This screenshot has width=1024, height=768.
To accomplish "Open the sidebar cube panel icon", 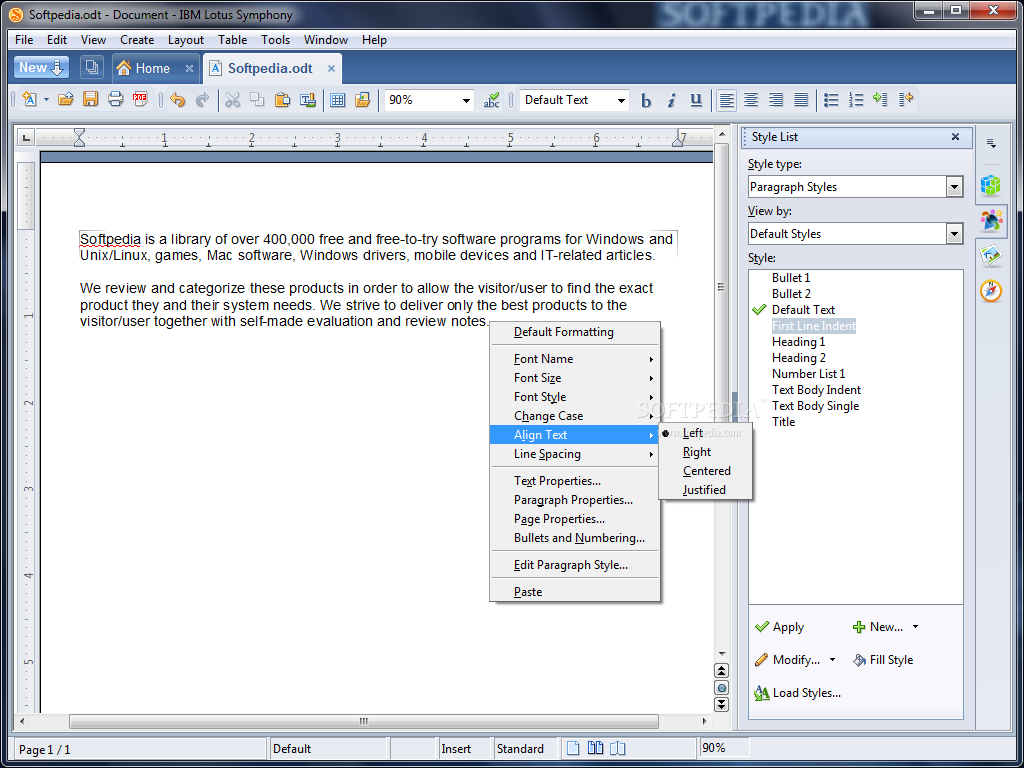I will click(x=991, y=185).
